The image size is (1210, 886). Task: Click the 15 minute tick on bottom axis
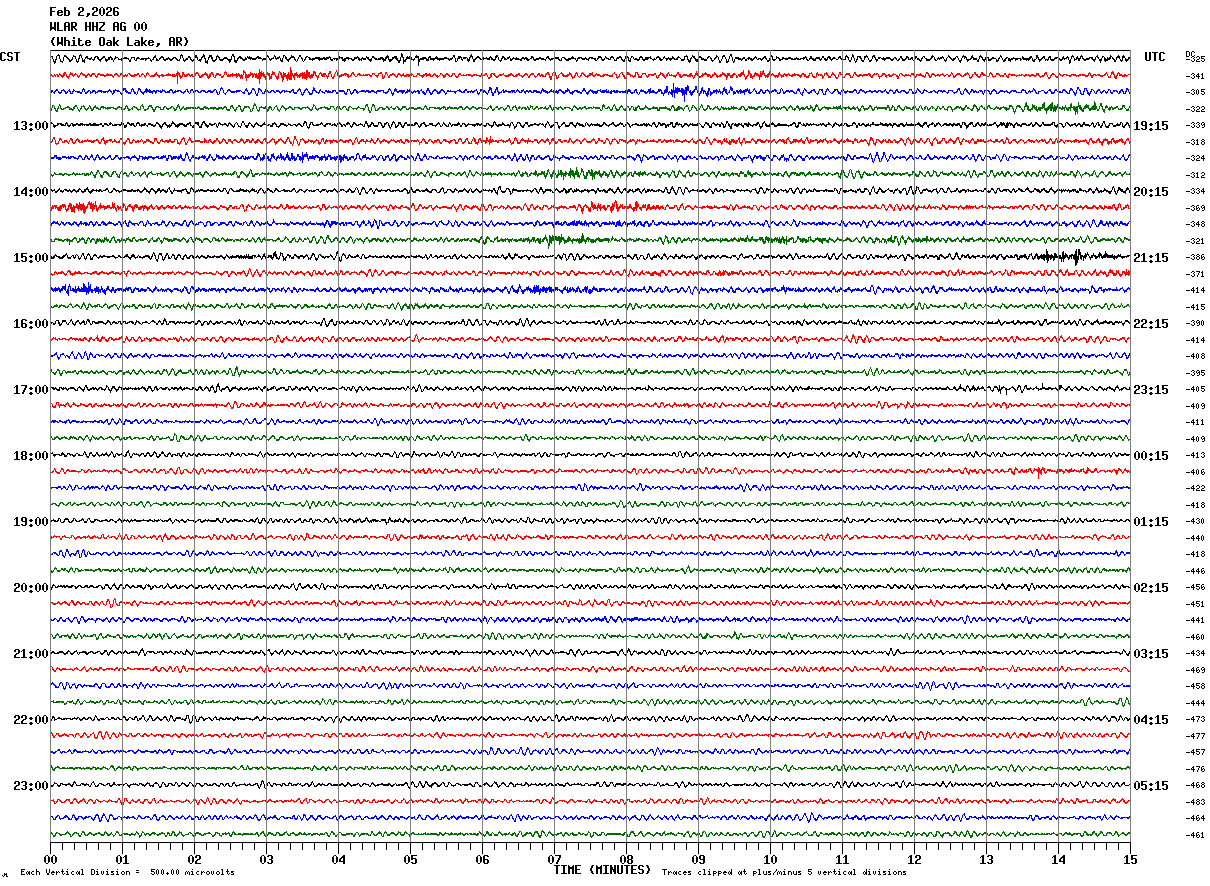coord(1129,860)
